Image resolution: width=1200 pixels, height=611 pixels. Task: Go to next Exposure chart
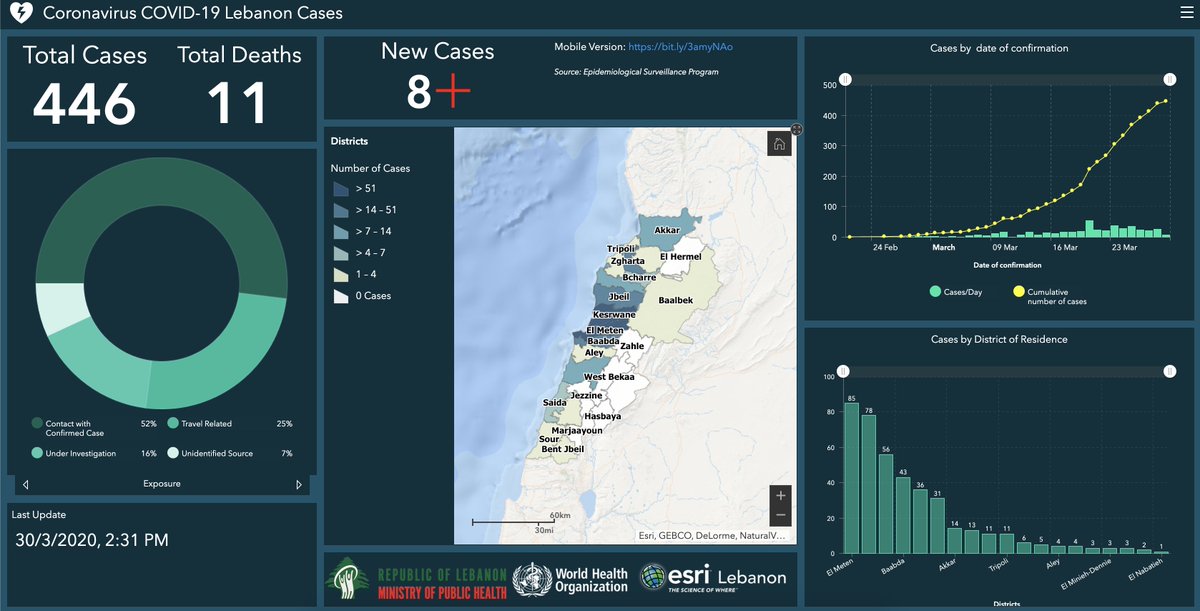pyautogui.click(x=298, y=485)
